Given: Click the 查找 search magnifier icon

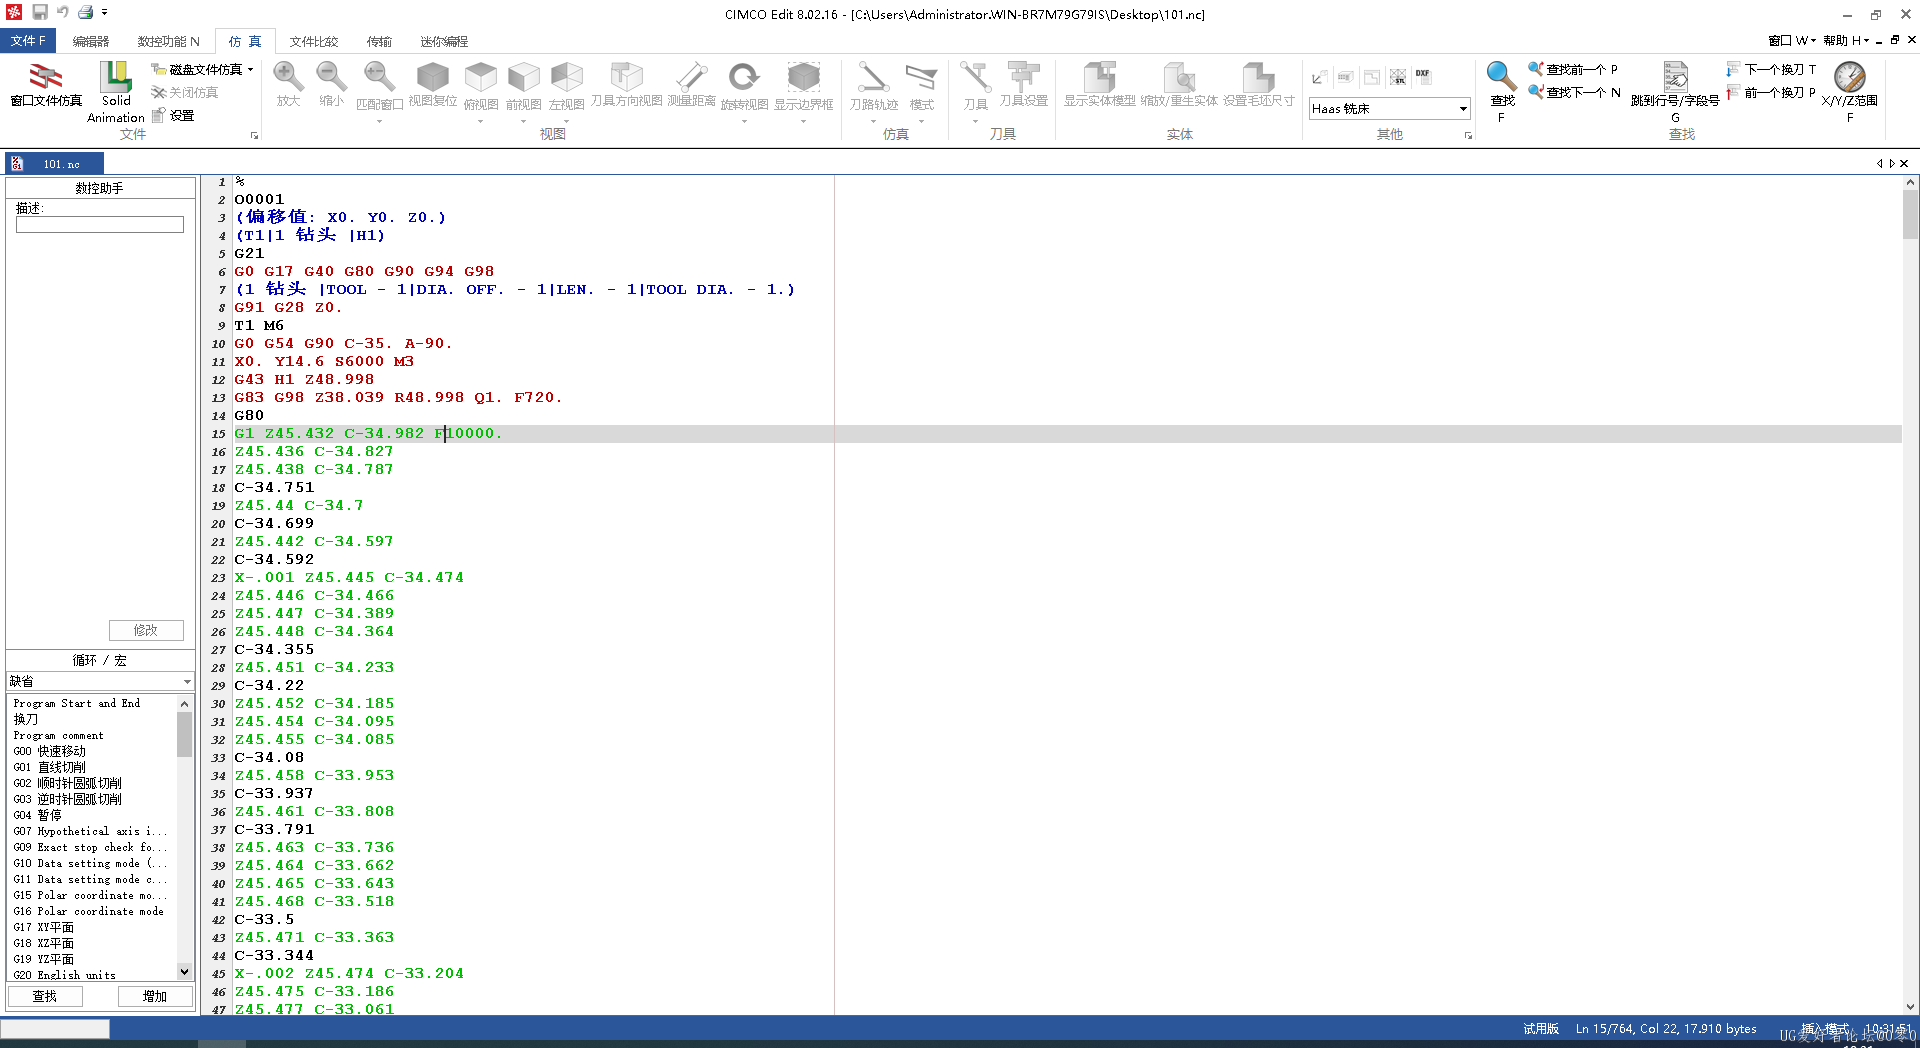Looking at the screenshot, I should click(x=1501, y=76).
